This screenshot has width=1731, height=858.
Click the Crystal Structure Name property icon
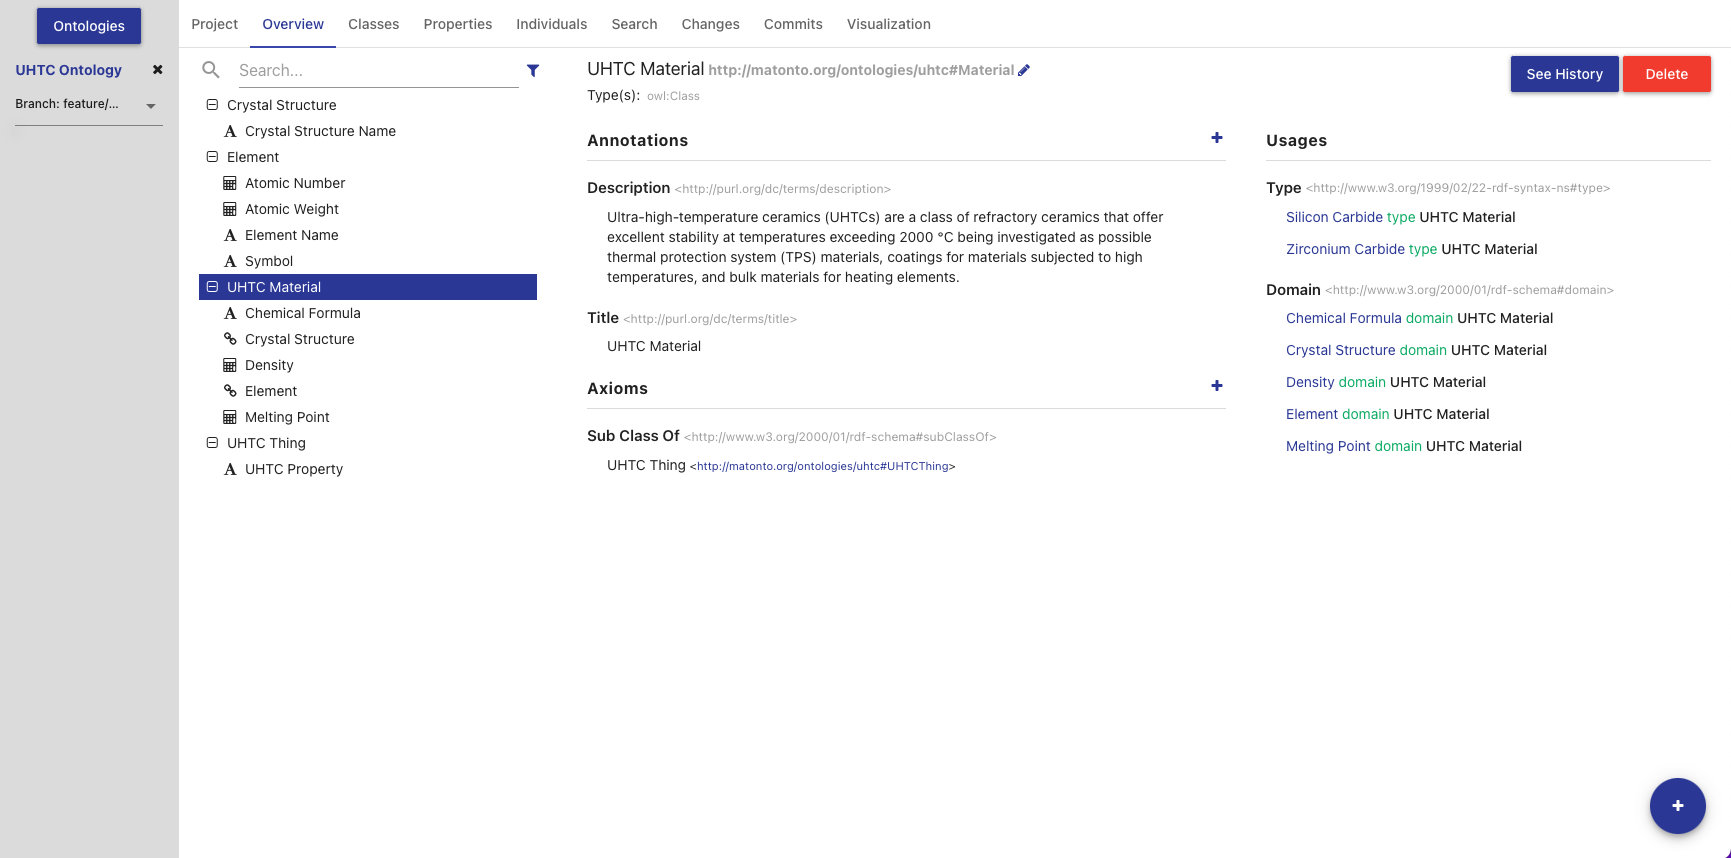[230, 131]
